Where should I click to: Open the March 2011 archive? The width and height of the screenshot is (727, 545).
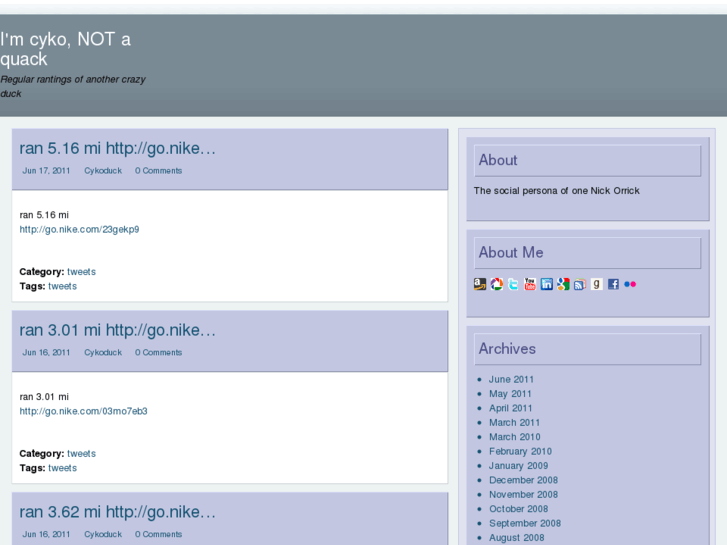tap(515, 423)
